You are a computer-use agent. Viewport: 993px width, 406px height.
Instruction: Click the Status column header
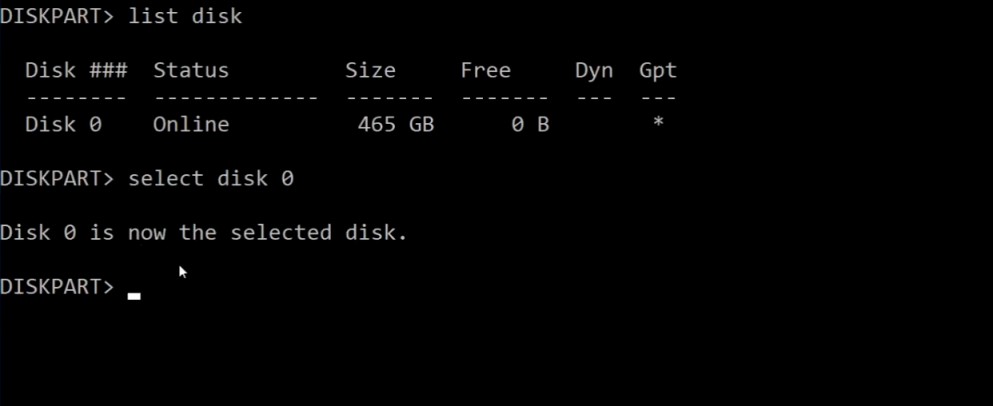[x=191, y=70]
